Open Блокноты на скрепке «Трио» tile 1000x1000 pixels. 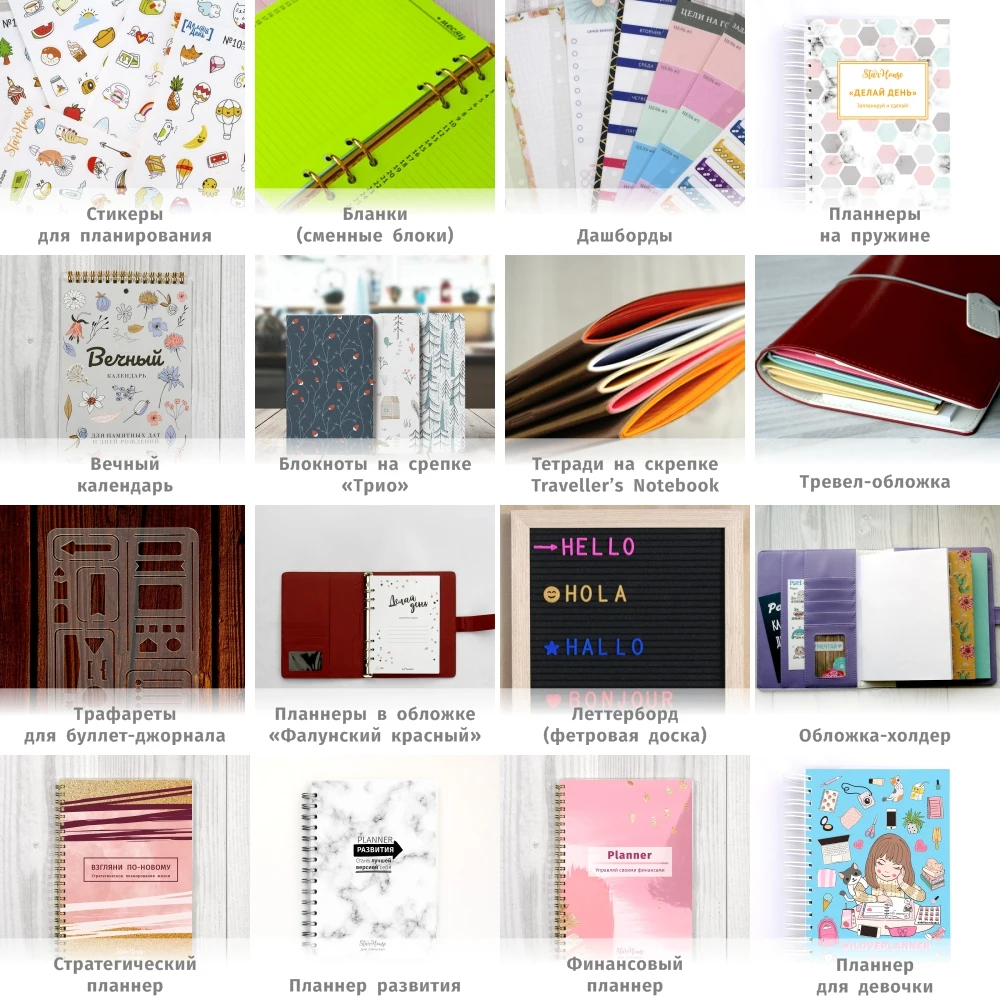375,351
